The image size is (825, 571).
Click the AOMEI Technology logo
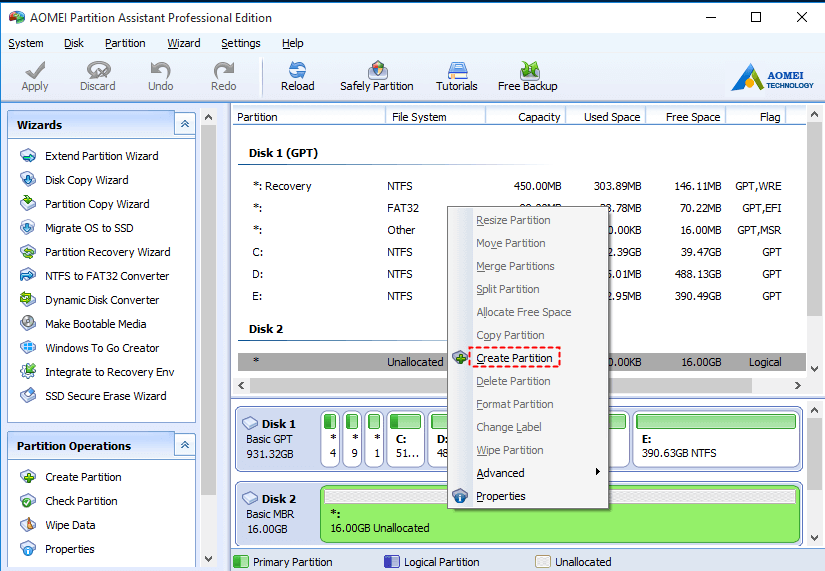[x=772, y=77]
